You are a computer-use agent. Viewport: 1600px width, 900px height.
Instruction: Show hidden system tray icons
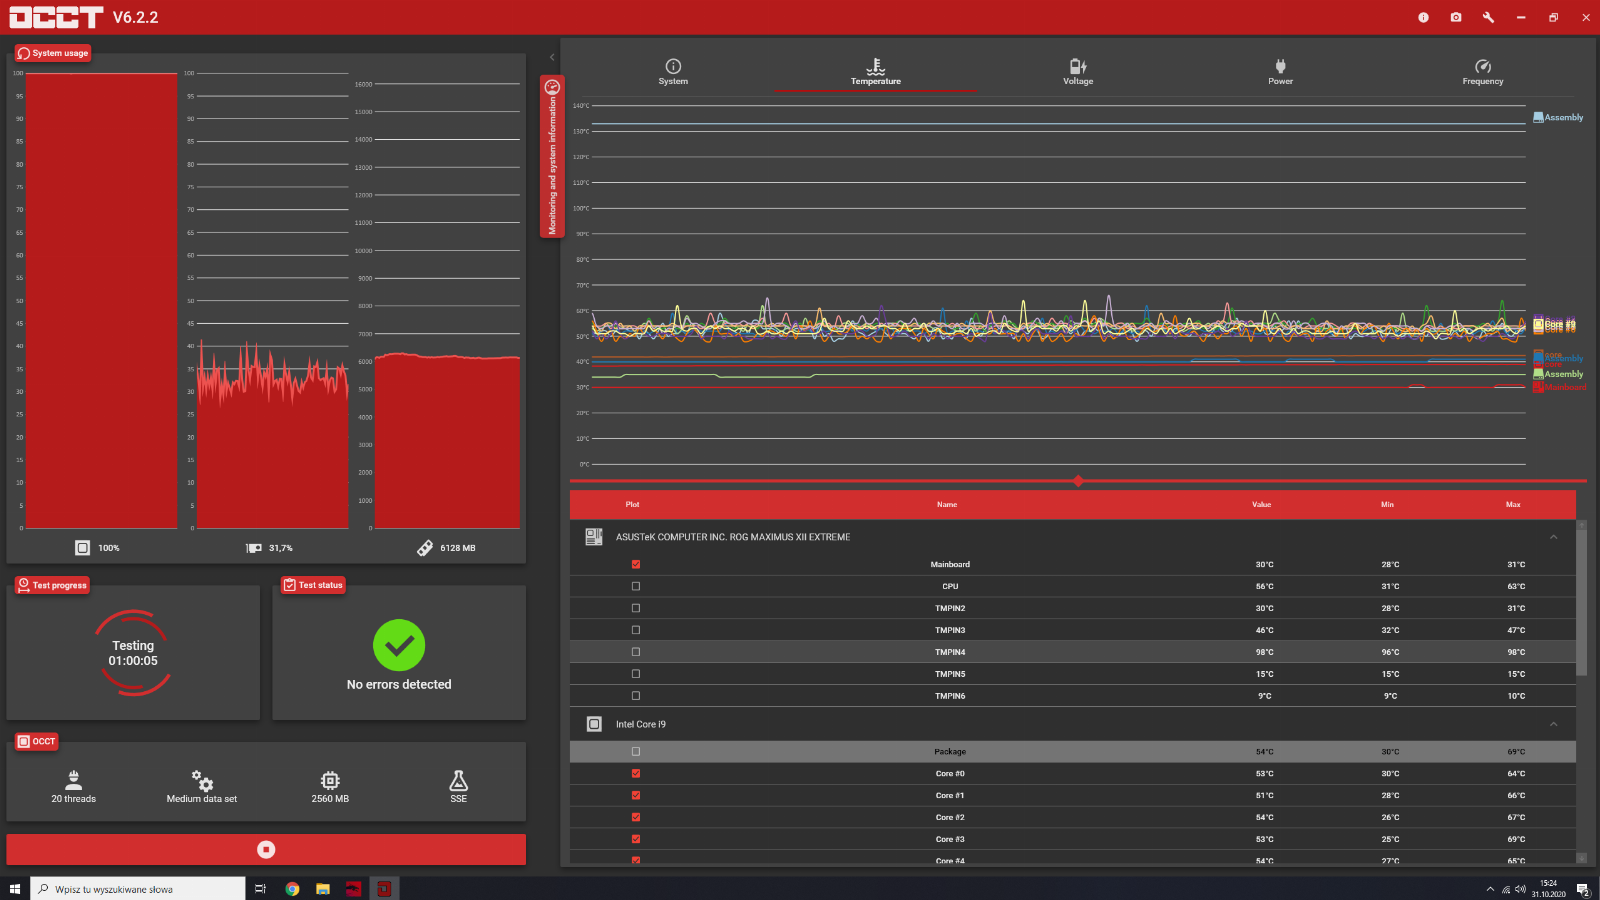tap(1490, 889)
